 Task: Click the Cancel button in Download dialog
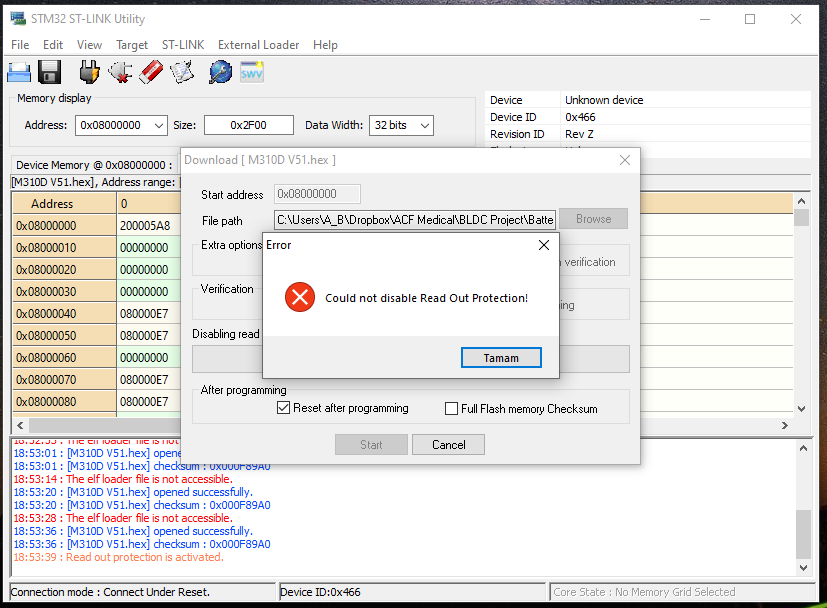(448, 445)
